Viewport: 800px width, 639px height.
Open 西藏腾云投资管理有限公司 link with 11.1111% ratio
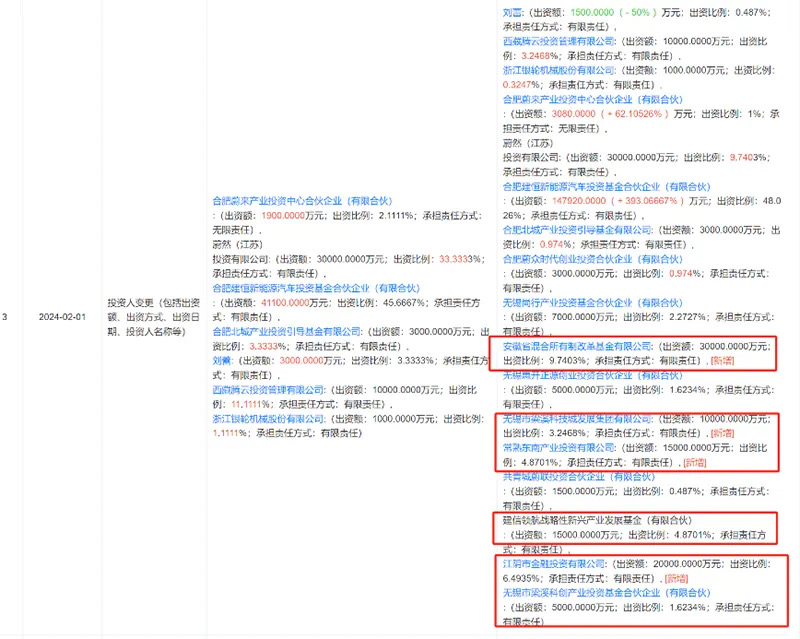point(268,390)
